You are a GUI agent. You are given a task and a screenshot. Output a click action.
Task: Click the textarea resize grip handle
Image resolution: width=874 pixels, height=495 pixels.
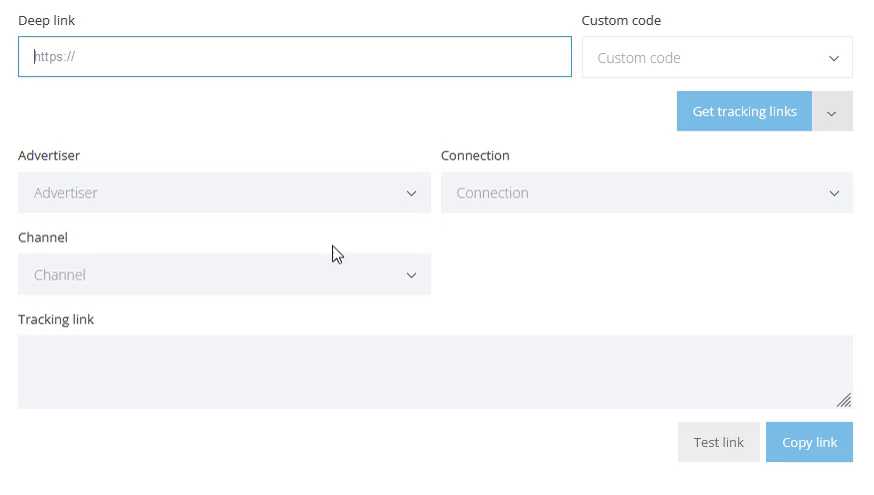[844, 400]
